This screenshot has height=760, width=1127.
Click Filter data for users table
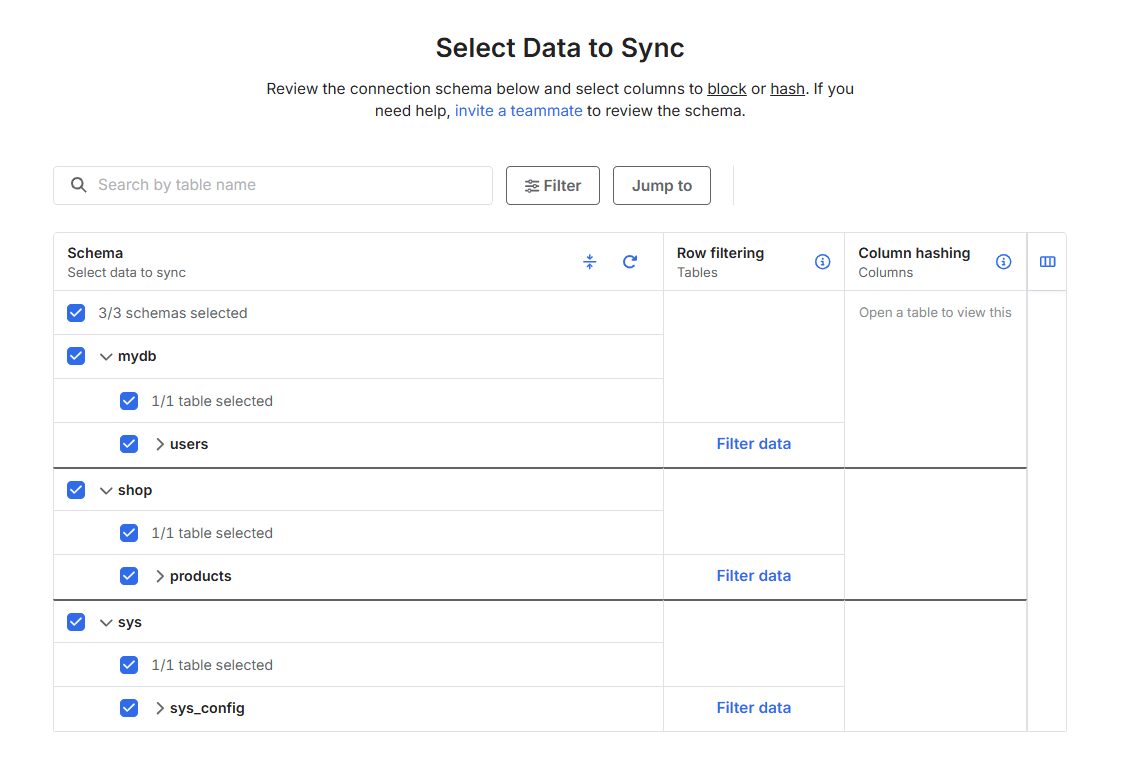753,444
